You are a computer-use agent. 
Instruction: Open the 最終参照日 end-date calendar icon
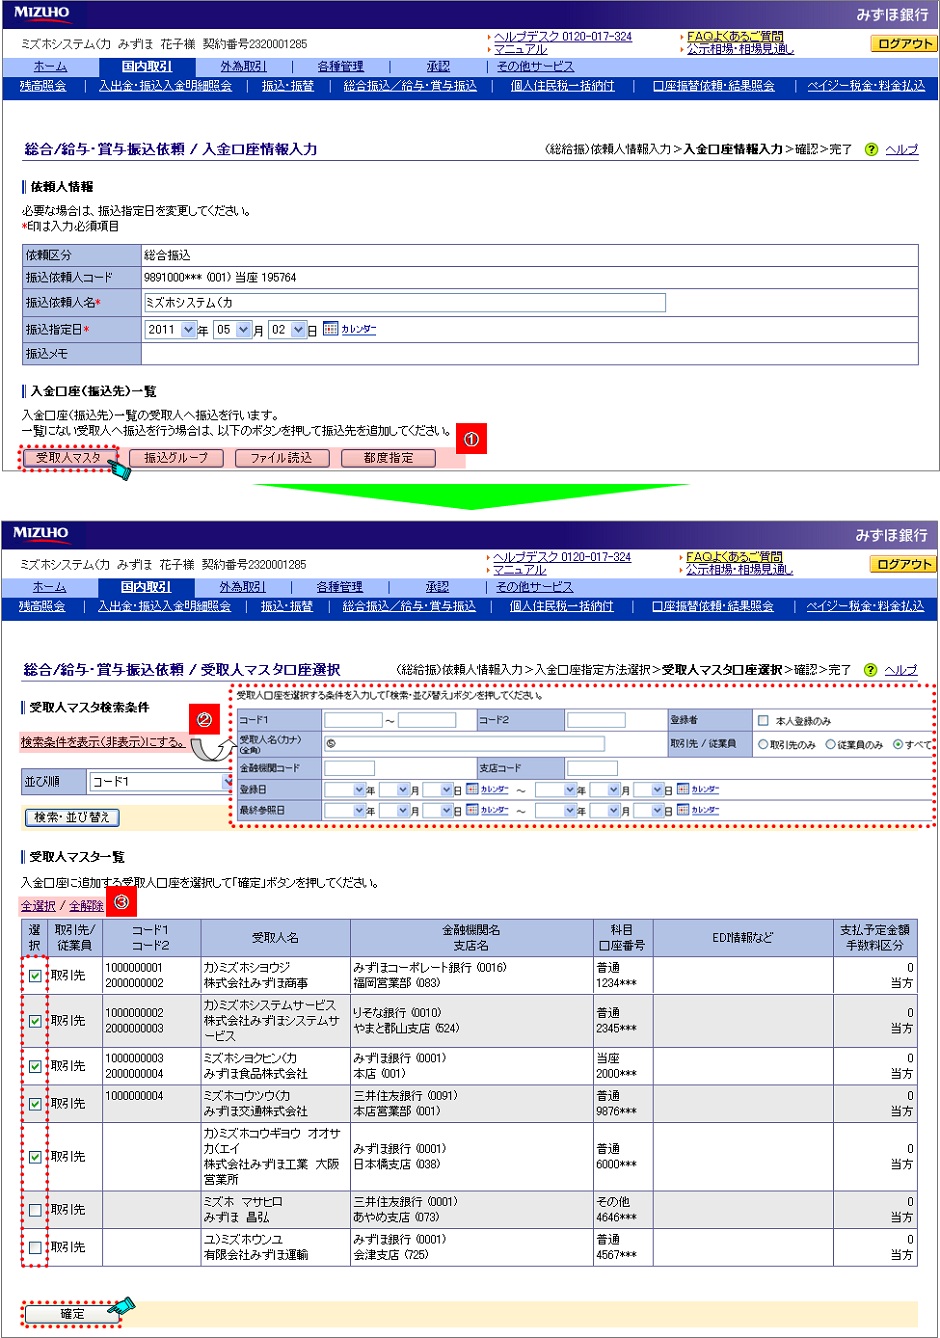point(683,810)
